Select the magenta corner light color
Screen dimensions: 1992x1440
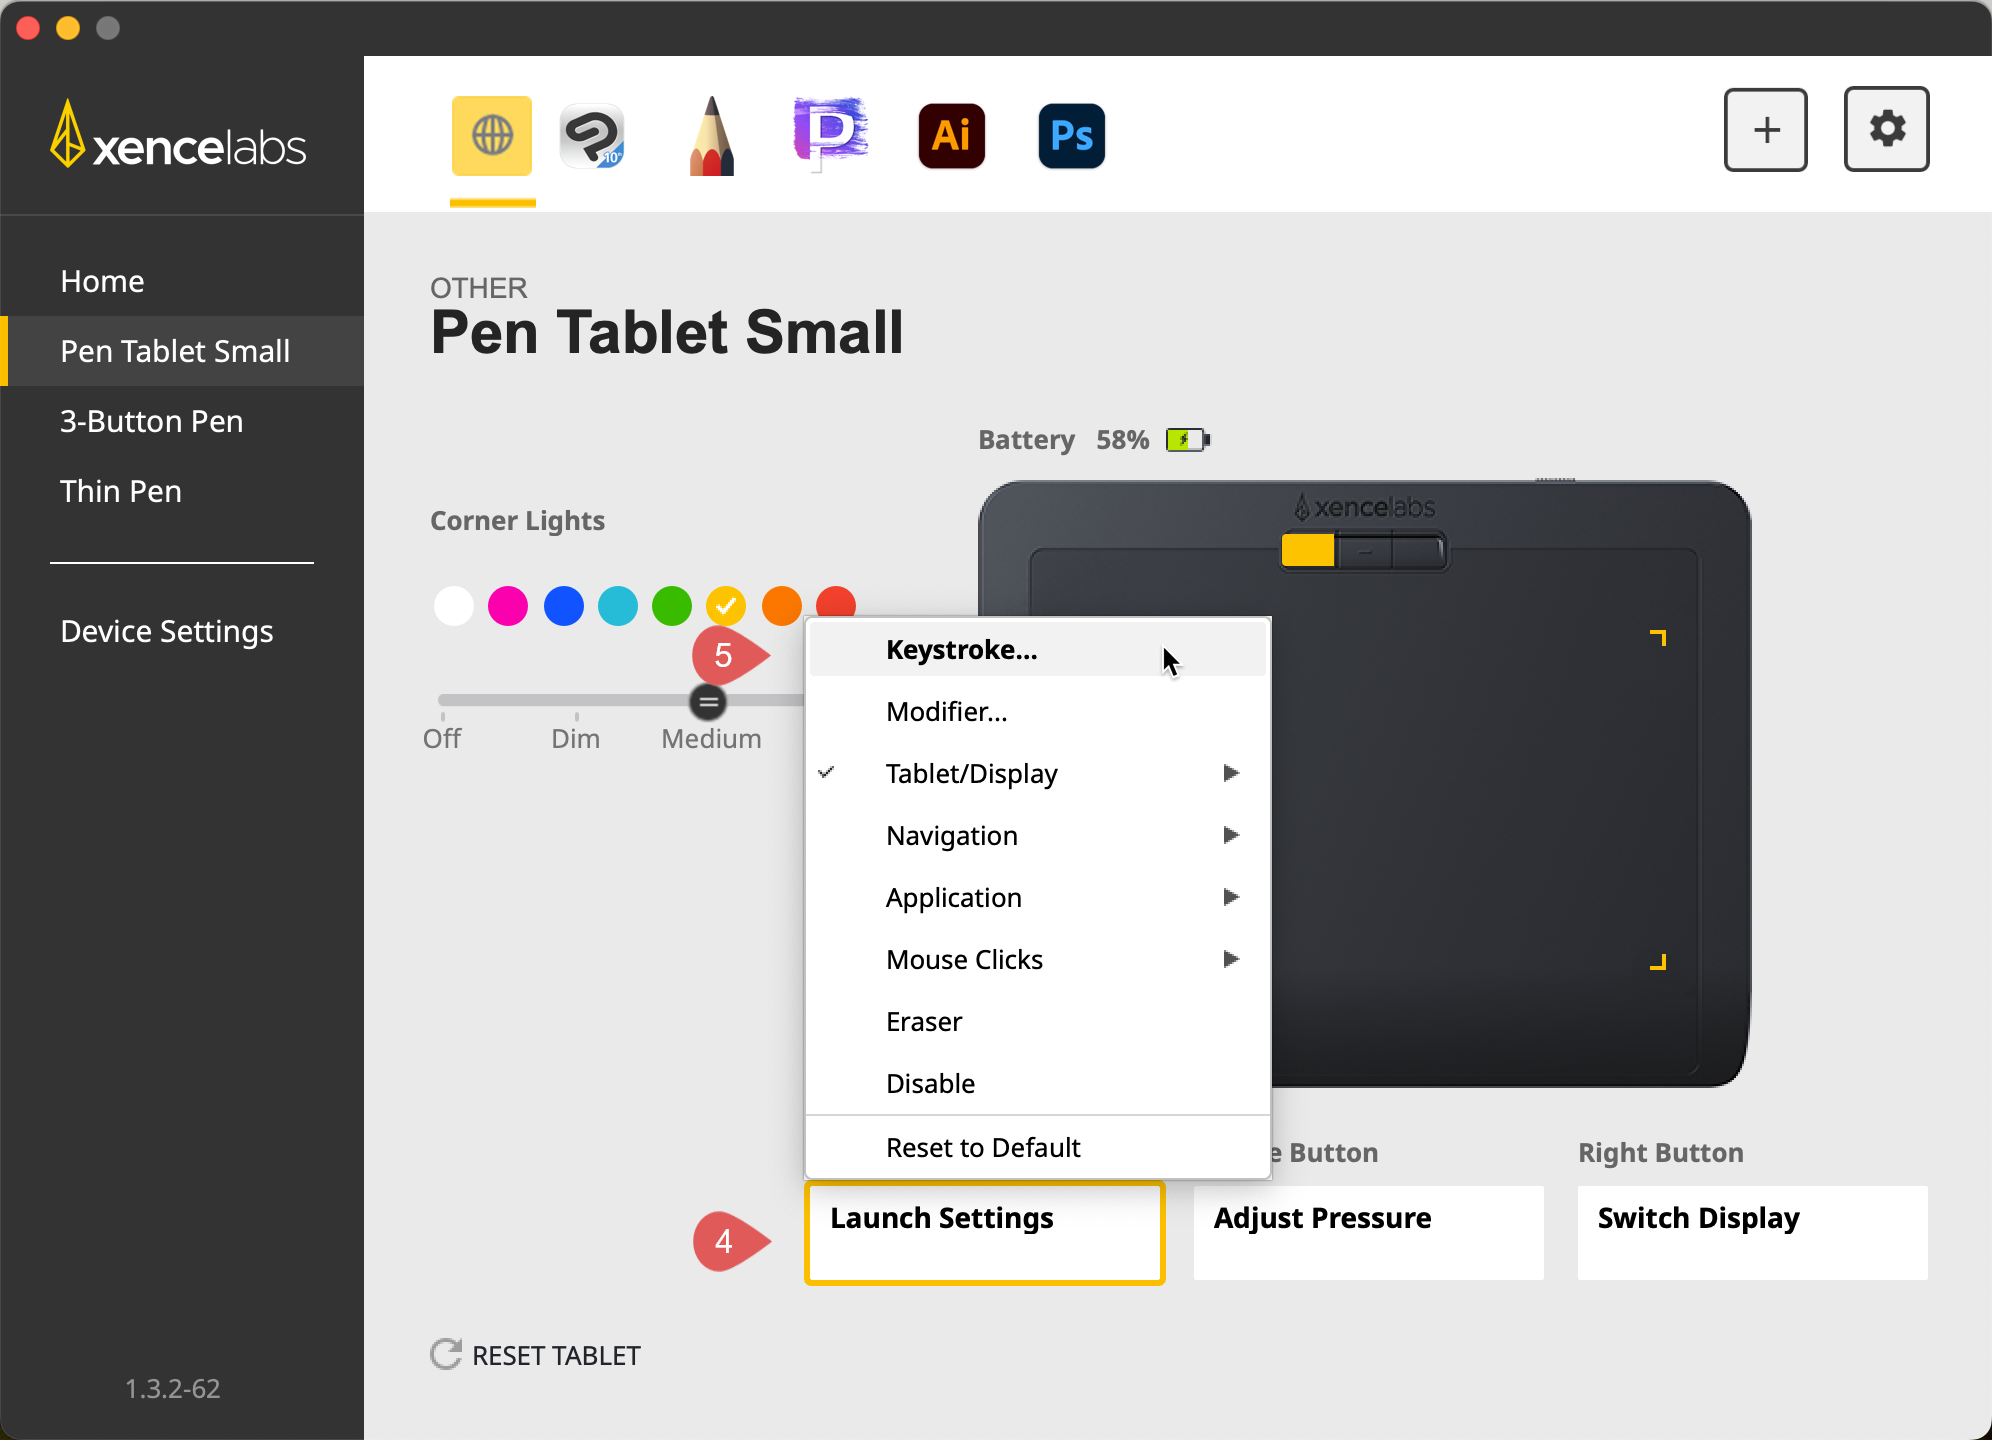coord(508,605)
